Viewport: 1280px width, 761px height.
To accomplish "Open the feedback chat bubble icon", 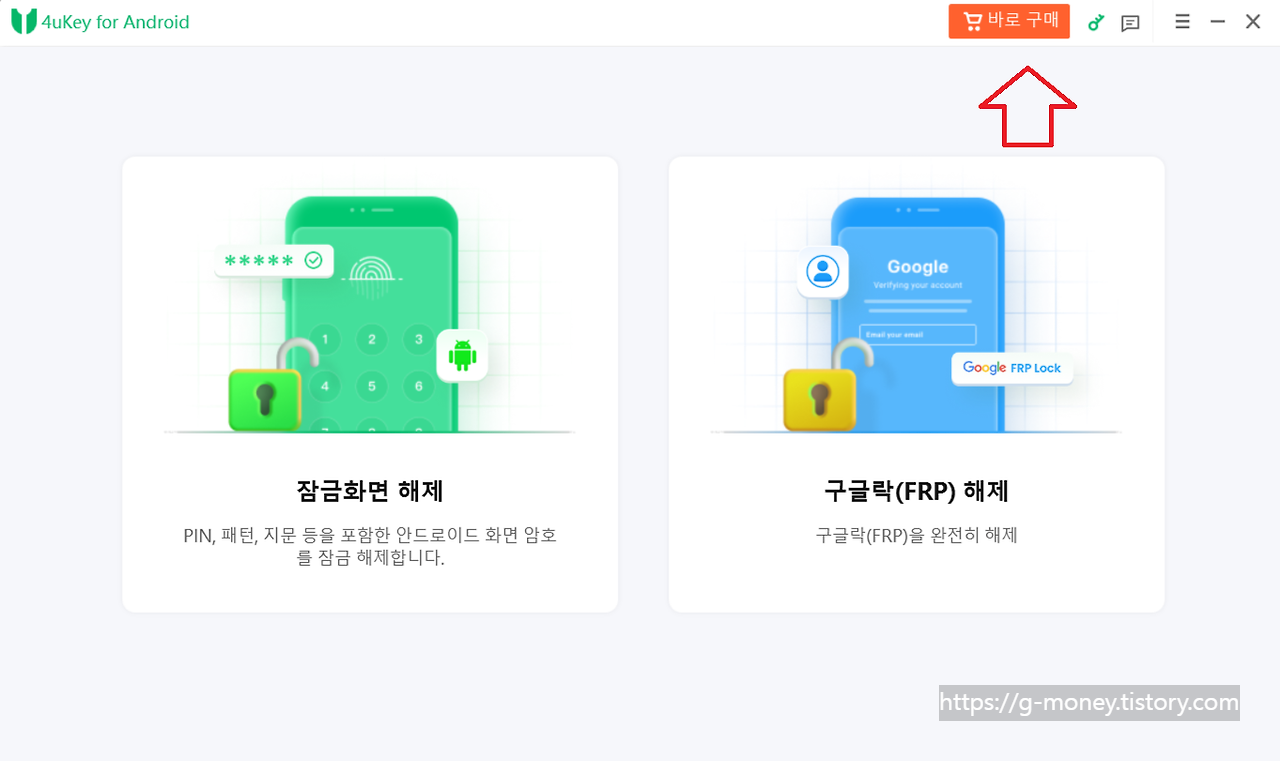I will coord(1131,22).
